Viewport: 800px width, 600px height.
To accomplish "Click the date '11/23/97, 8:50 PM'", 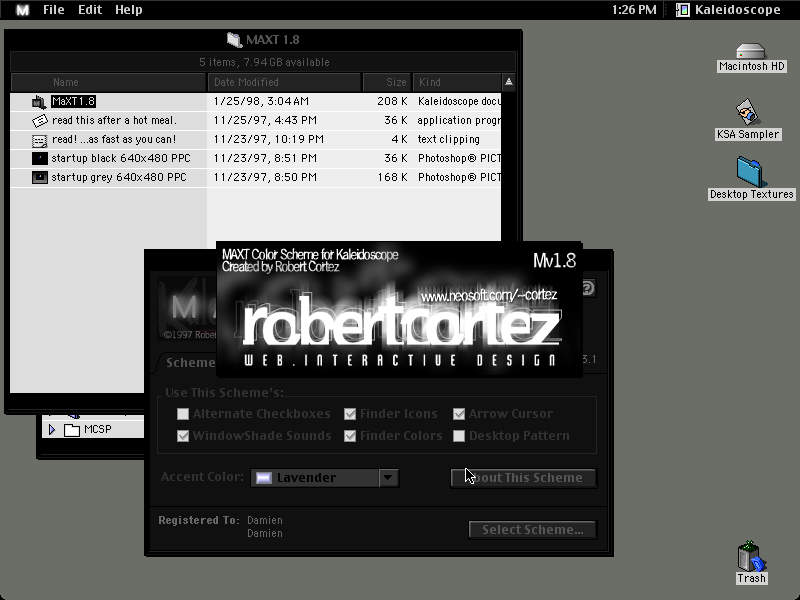I will [265, 178].
